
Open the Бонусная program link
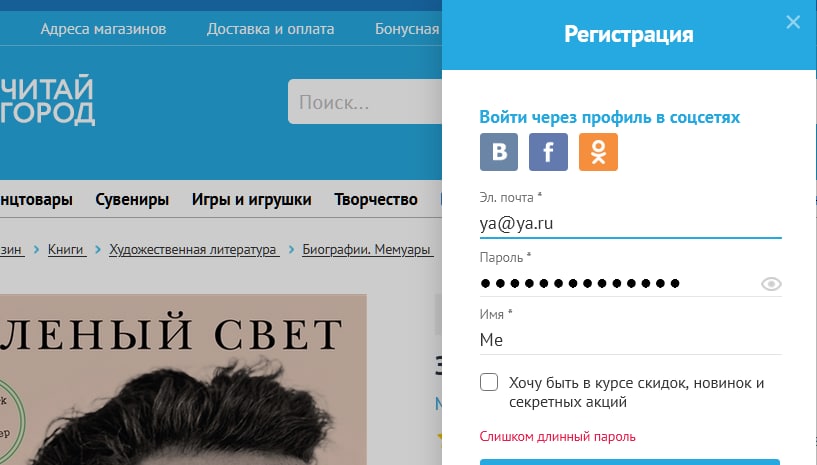407,29
